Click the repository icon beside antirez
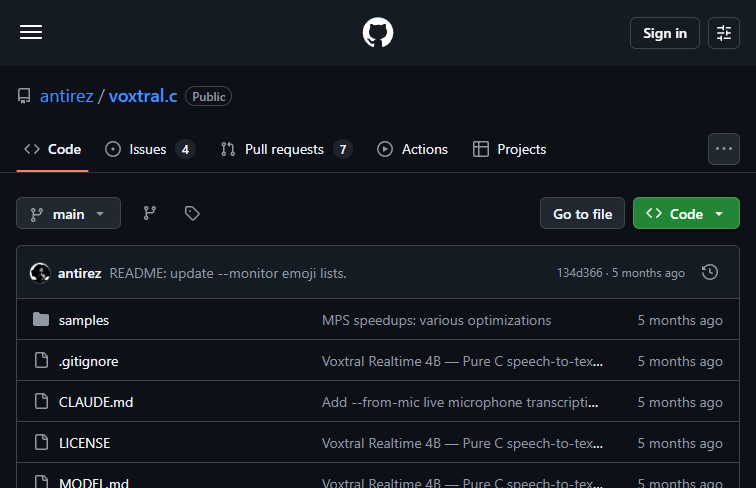 [24, 96]
